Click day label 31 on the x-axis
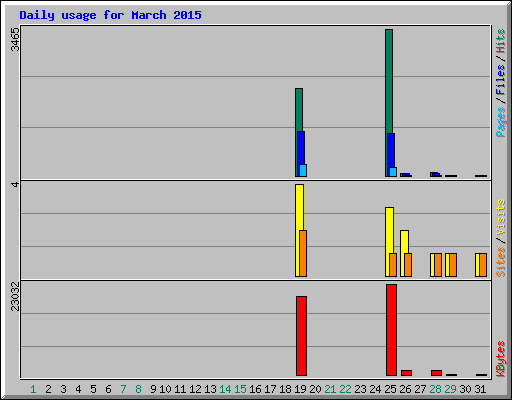The image size is (512, 400). (x=480, y=389)
